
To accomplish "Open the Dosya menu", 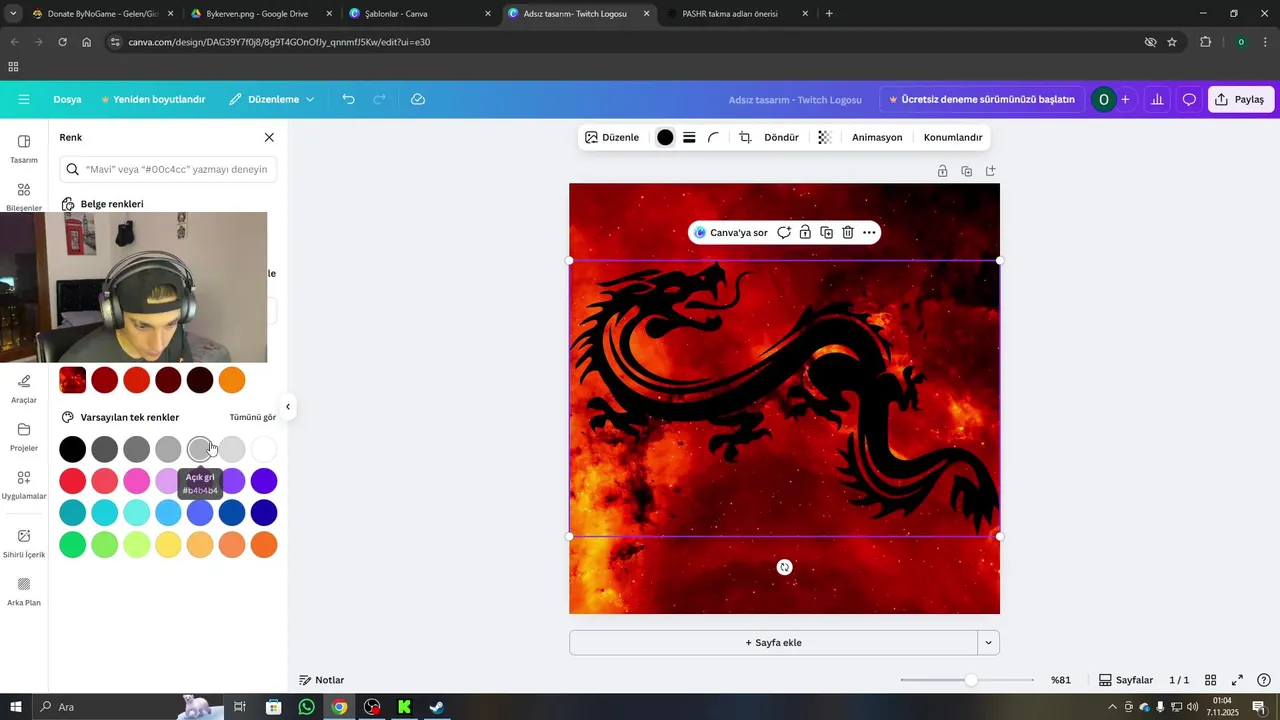I will tap(67, 99).
